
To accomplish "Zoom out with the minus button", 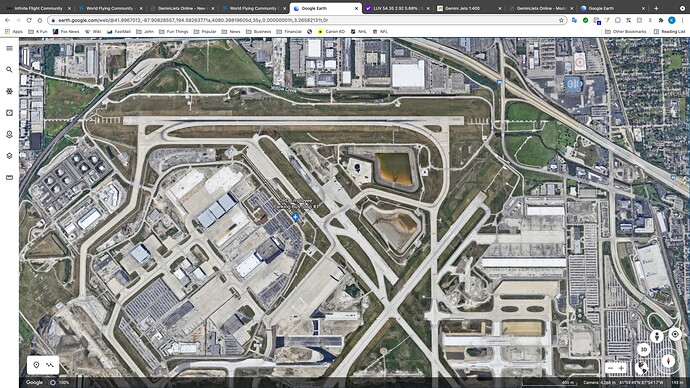I will (610, 368).
